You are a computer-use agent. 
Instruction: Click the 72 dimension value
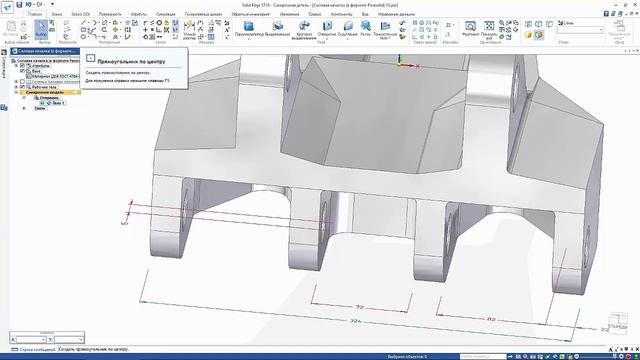(359, 307)
